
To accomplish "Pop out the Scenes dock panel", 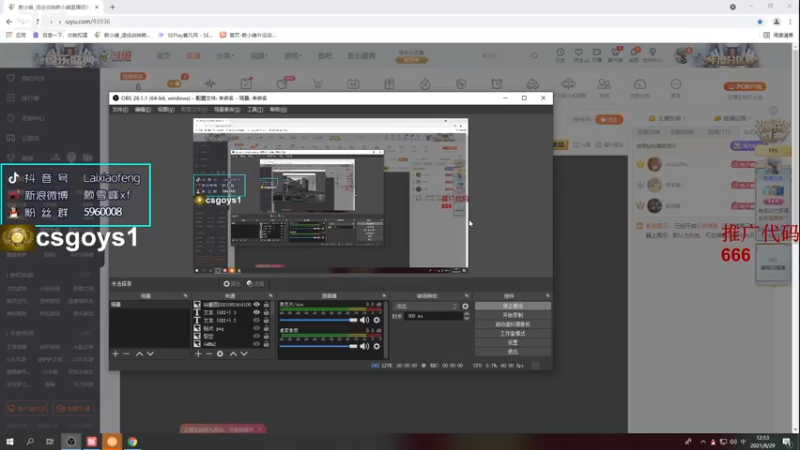I will (185, 296).
